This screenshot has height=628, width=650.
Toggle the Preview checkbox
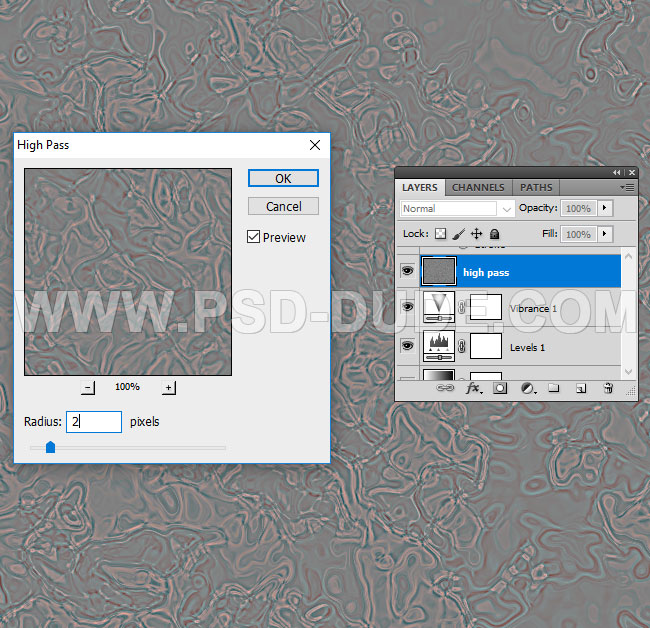pyautogui.click(x=253, y=237)
